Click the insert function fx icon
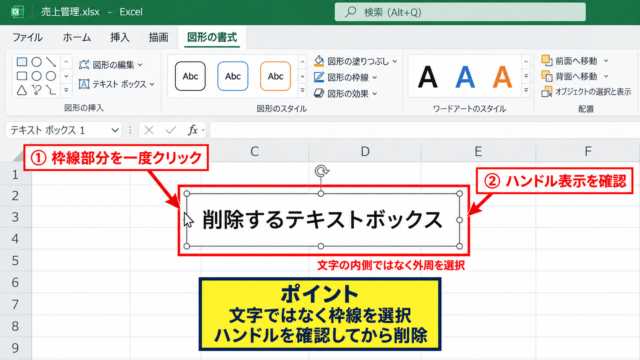The width and height of the screenshot is (640, 360). (x=193, y=130)
